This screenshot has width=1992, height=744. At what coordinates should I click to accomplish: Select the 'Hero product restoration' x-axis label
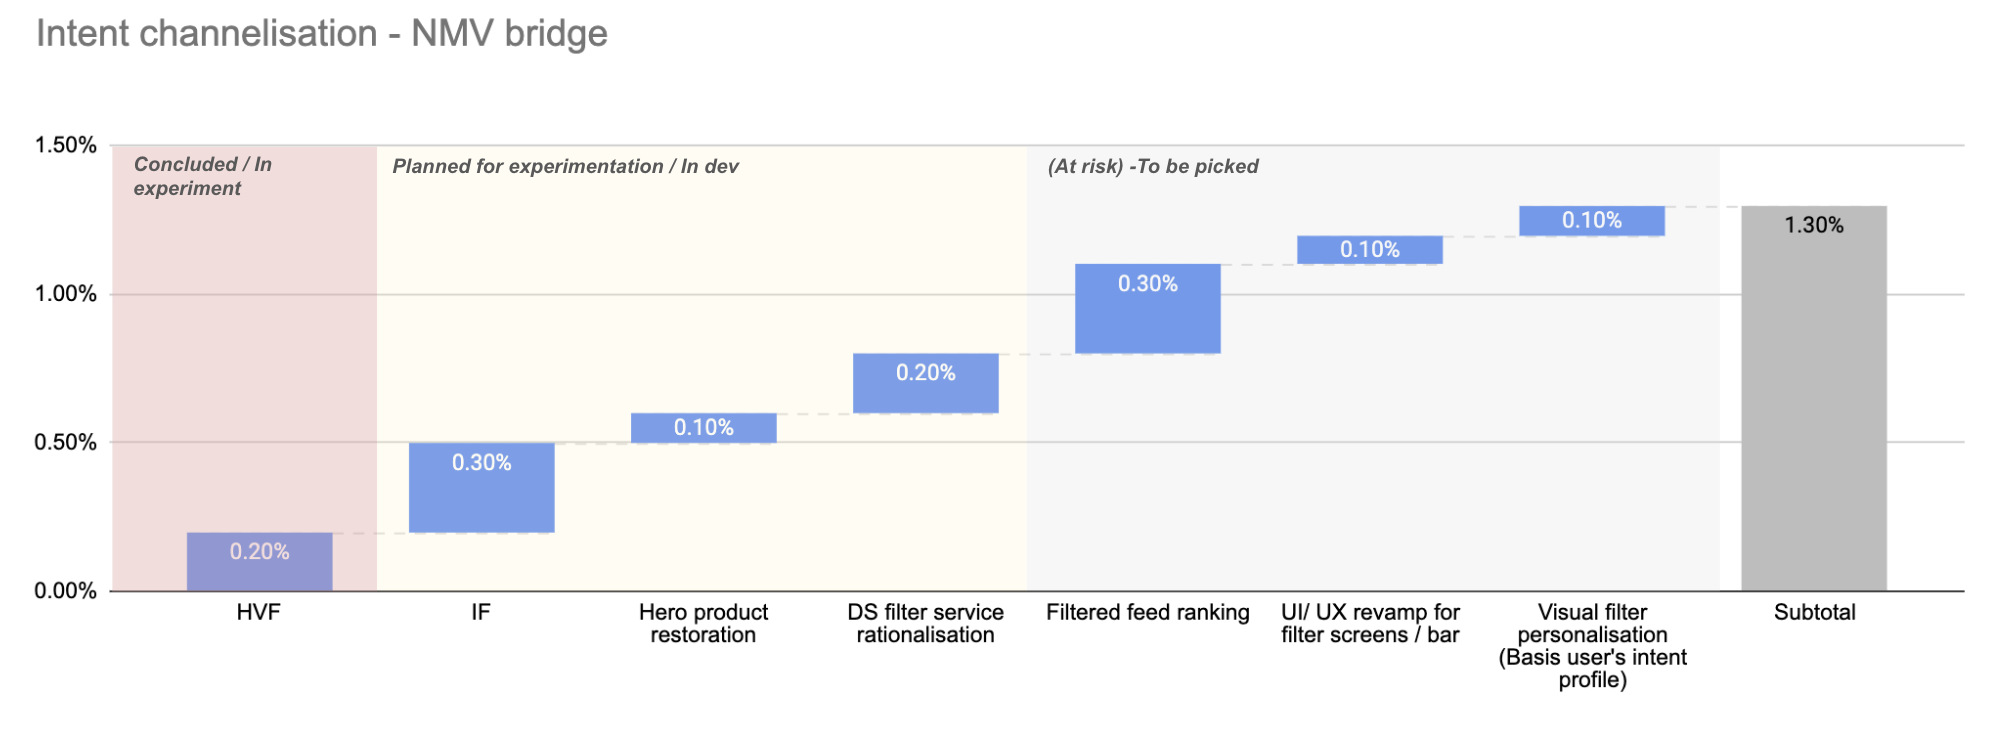703,623
